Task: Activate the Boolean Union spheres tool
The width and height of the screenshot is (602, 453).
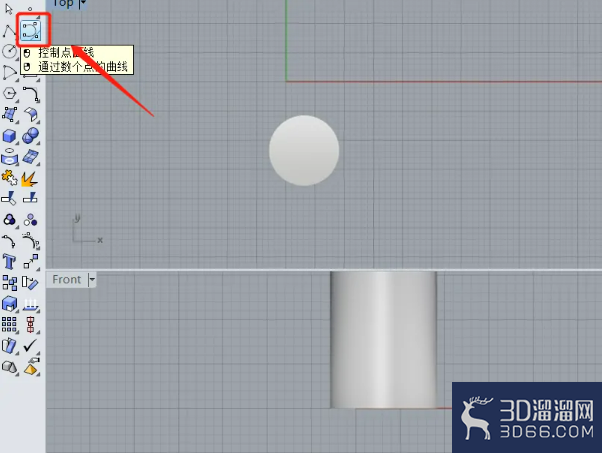Action: click(x=31, y=136)
